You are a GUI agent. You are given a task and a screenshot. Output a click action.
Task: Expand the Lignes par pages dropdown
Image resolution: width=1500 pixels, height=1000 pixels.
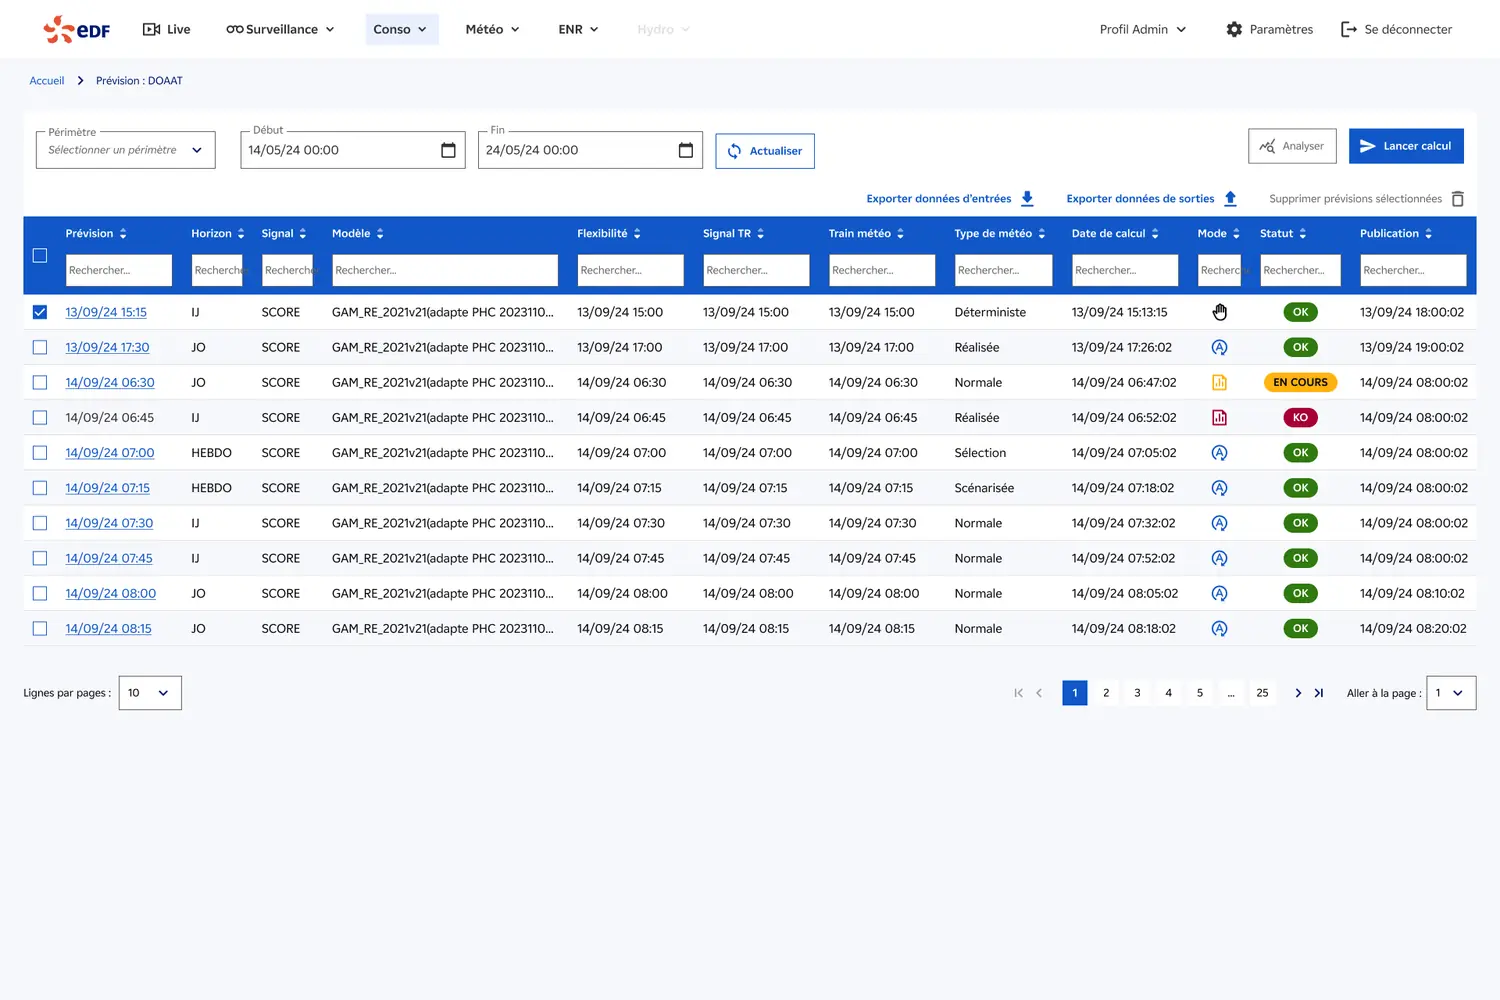pos(150,693)
